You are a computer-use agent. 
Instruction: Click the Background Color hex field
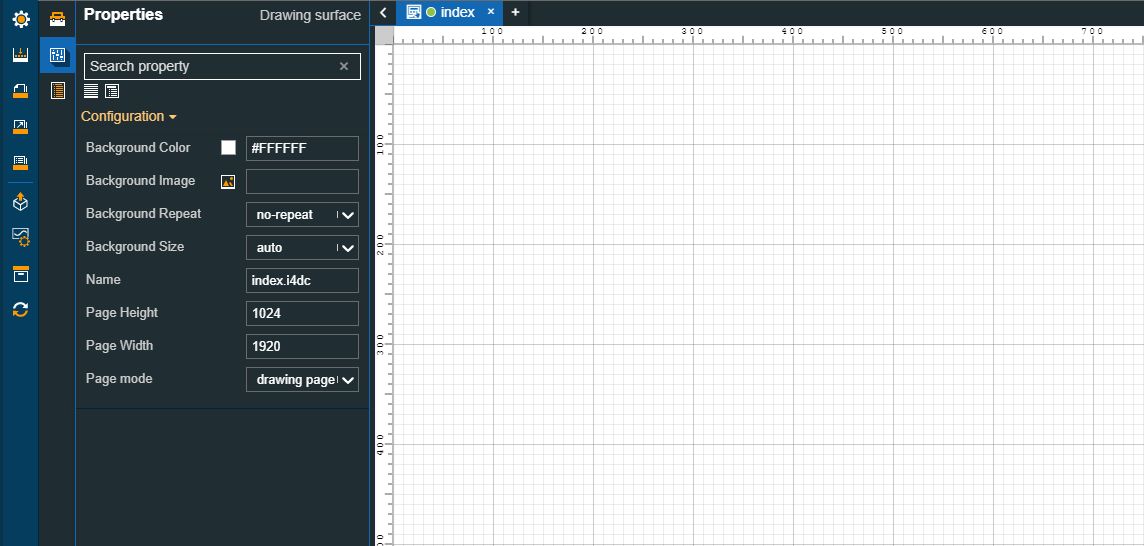(302, 148)
